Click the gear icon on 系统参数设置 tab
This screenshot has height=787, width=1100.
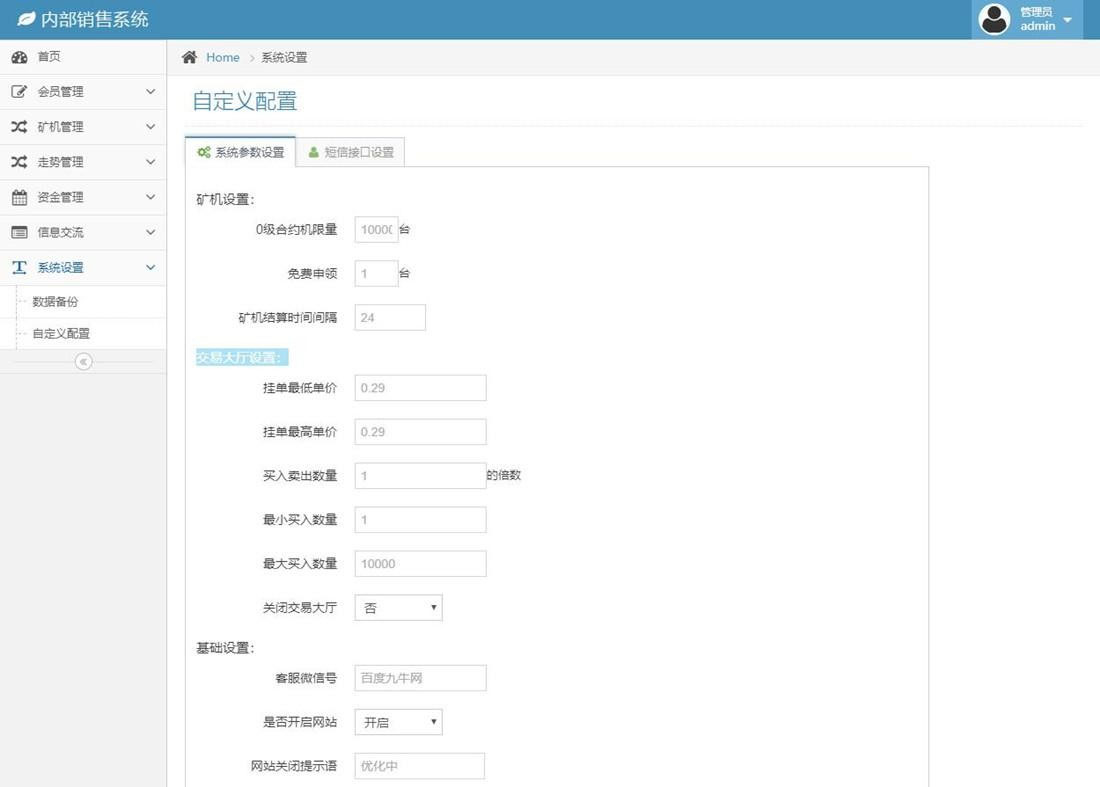[x=203, y=152]
